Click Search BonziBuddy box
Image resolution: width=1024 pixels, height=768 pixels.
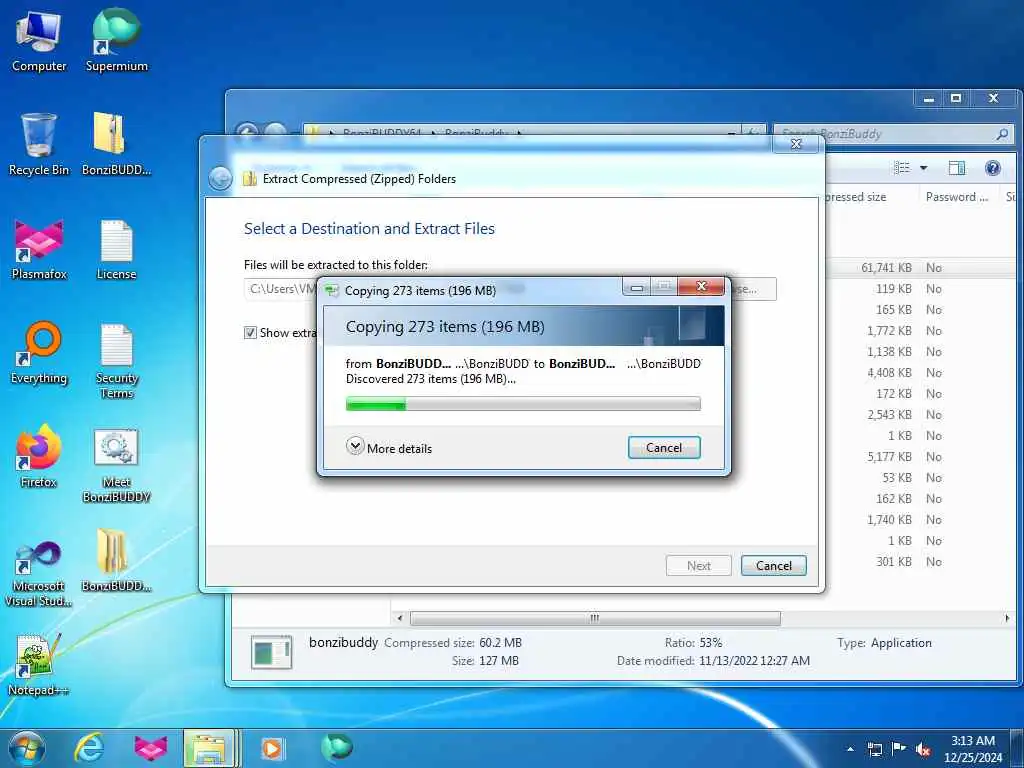[x=893, y=134]
